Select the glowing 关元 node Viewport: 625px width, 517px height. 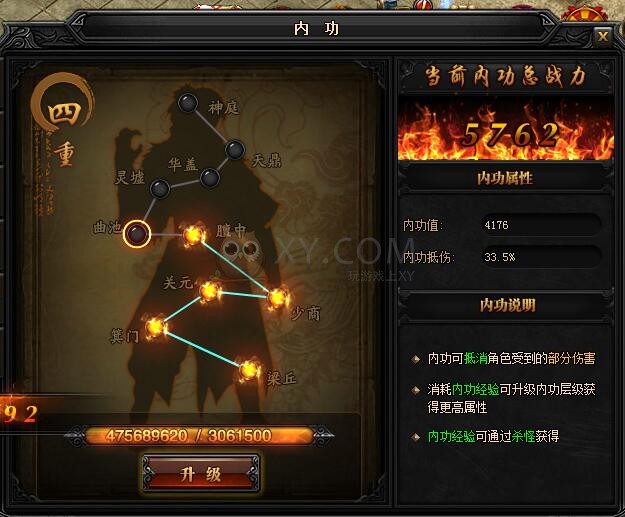210,291
